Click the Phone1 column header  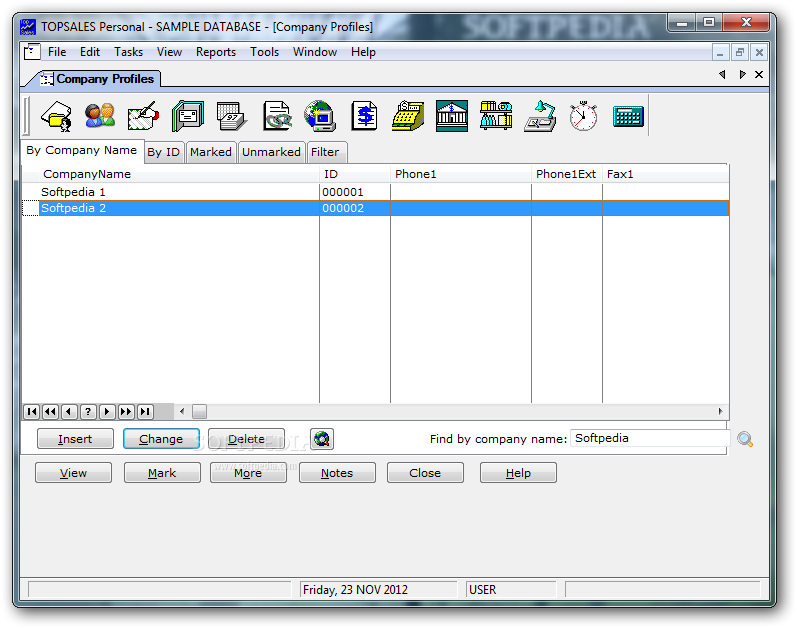pos(461,174)
